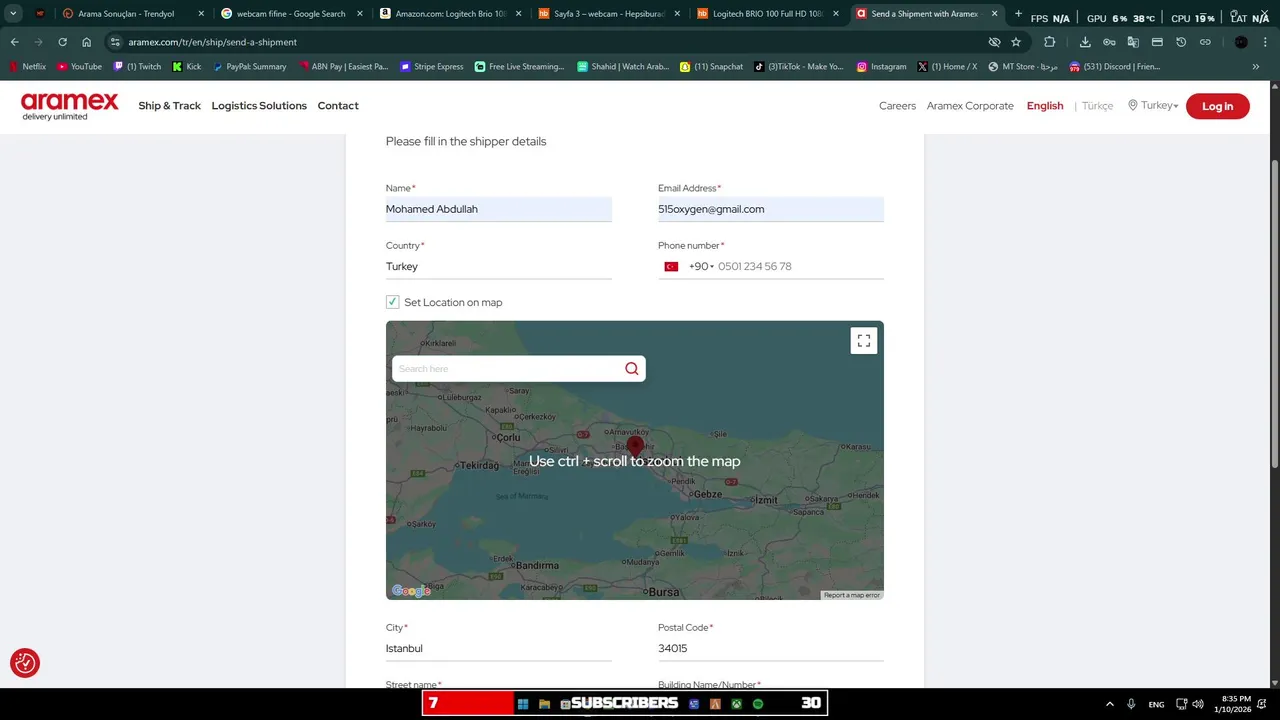Expand hidden bookmarks overflow chevron

click(x=1256, y=67)
